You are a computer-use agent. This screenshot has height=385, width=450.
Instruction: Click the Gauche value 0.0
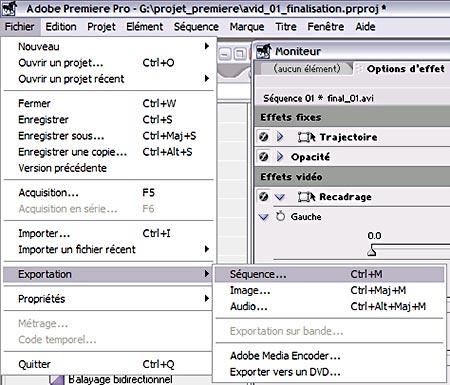coord(374,236)
